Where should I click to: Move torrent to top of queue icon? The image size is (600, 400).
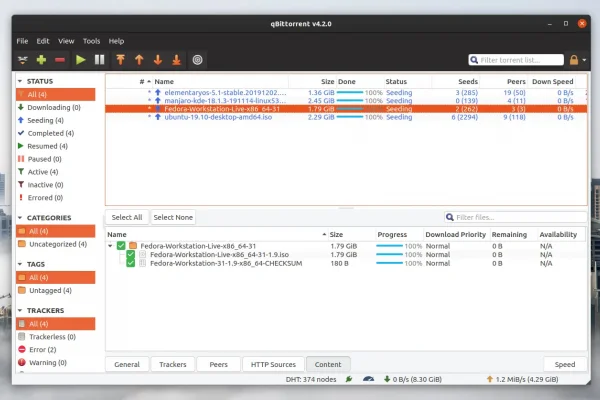tap(119, 60)
